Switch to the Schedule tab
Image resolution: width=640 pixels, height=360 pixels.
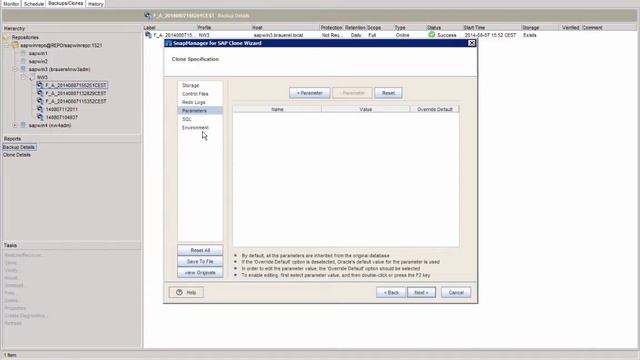33,4
